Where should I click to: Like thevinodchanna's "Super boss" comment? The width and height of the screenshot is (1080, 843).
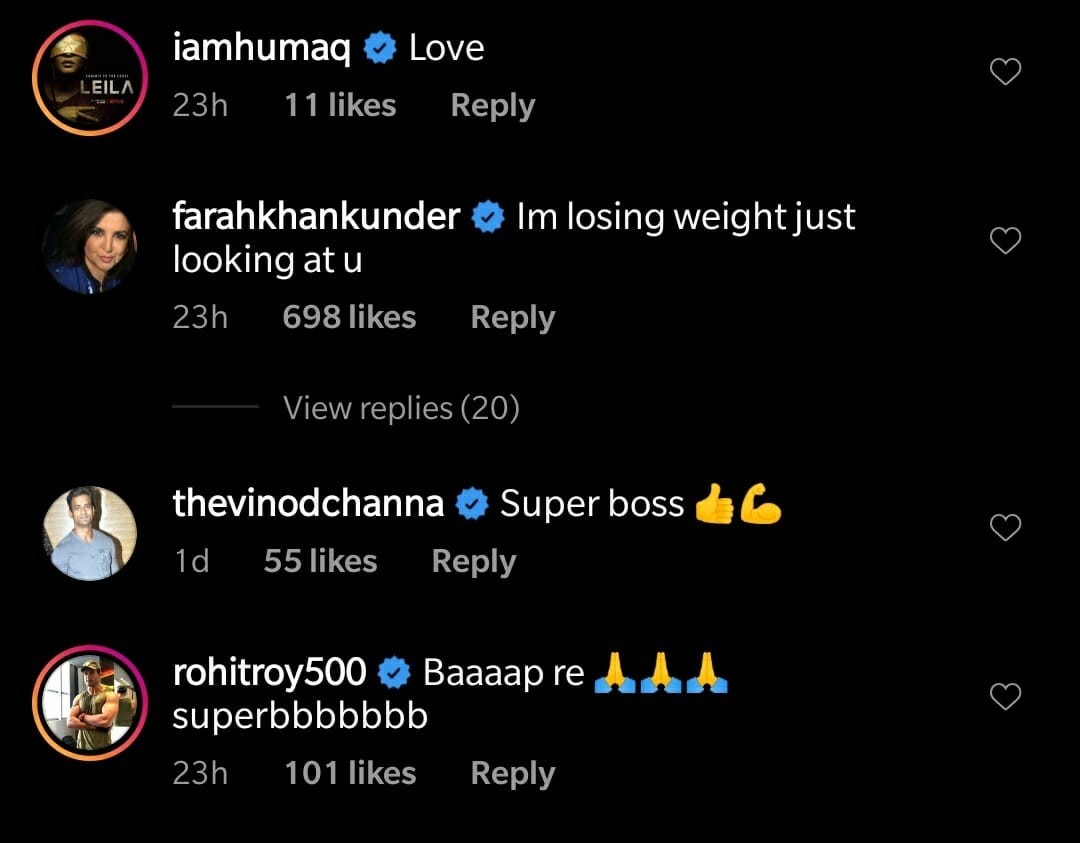(x=1005, y=527)
